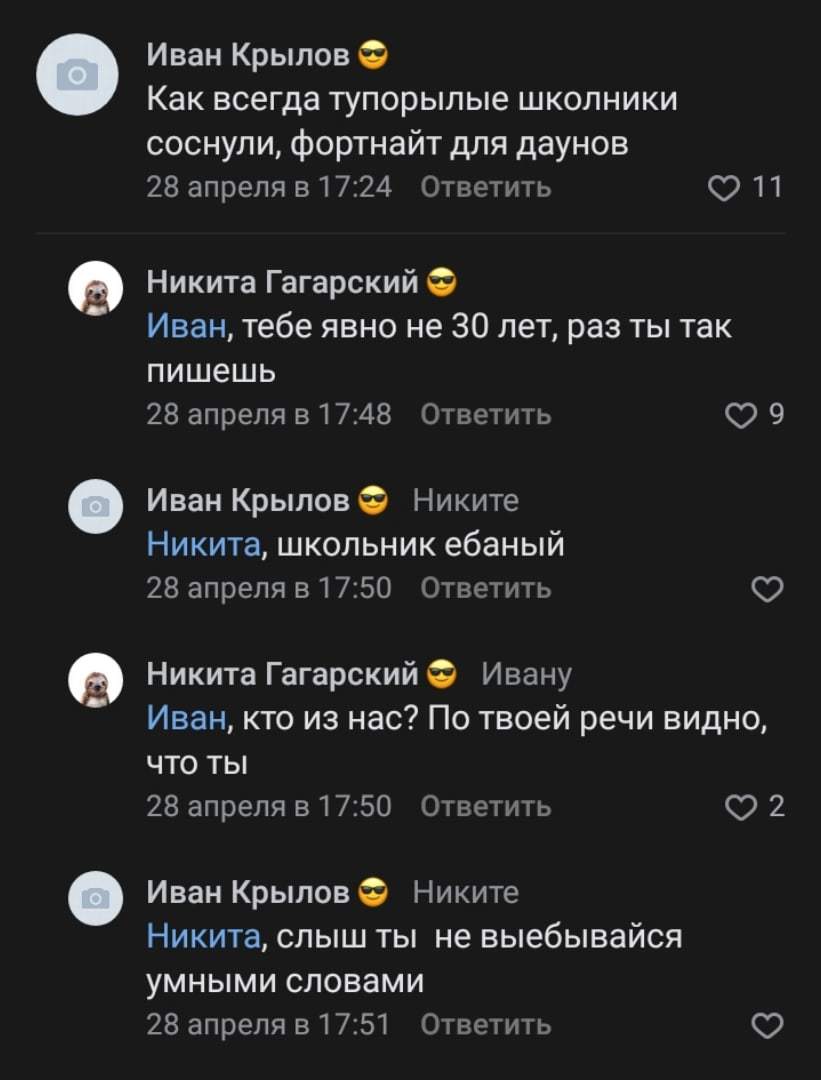821x1080 pixels.
Task: Click the Ивану reply-target label
Action: click(527, 675)
